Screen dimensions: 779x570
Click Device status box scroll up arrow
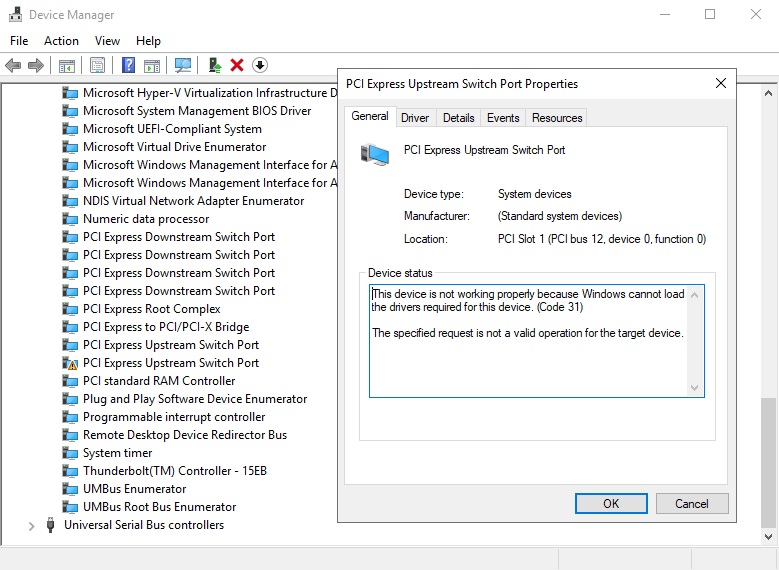695,295
